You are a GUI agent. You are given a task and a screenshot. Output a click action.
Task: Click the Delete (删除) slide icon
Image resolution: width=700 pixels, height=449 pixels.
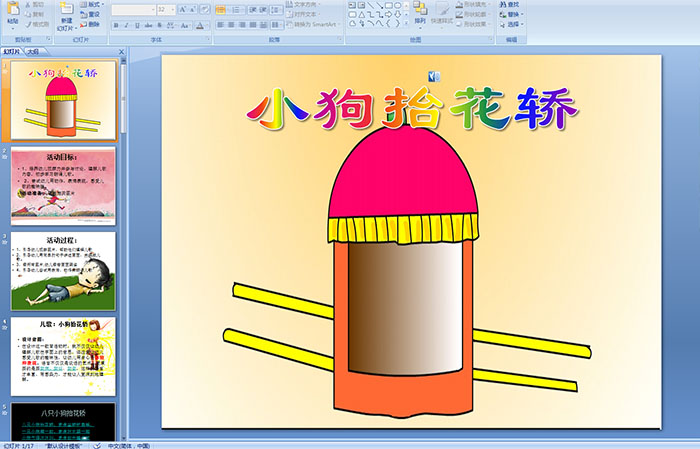[83, 24]
